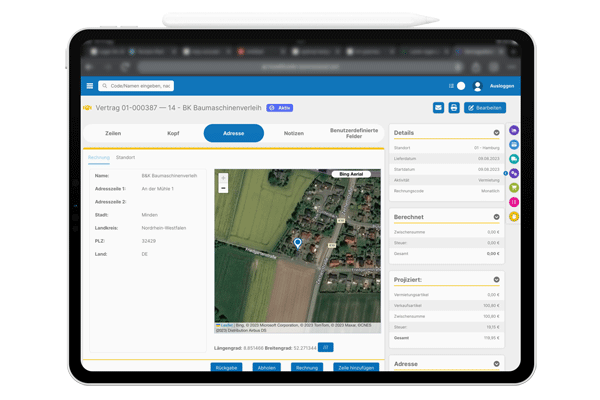
Task: Open the hamburger menu in the top bar
Action: point(89,86)
